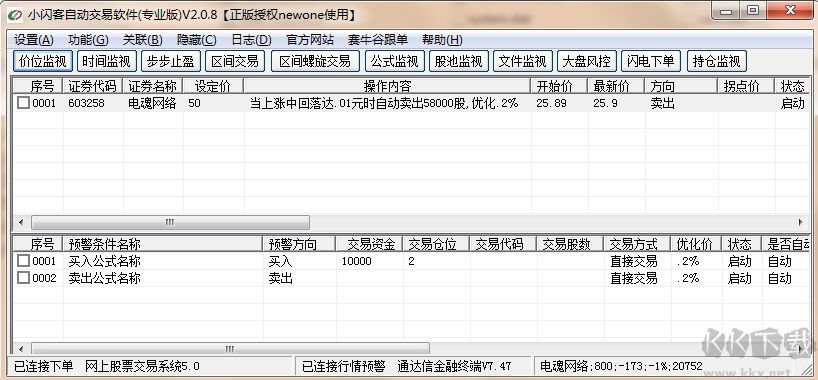
Task: Switch to 价位监视 tab button
Action: point(43,62)
